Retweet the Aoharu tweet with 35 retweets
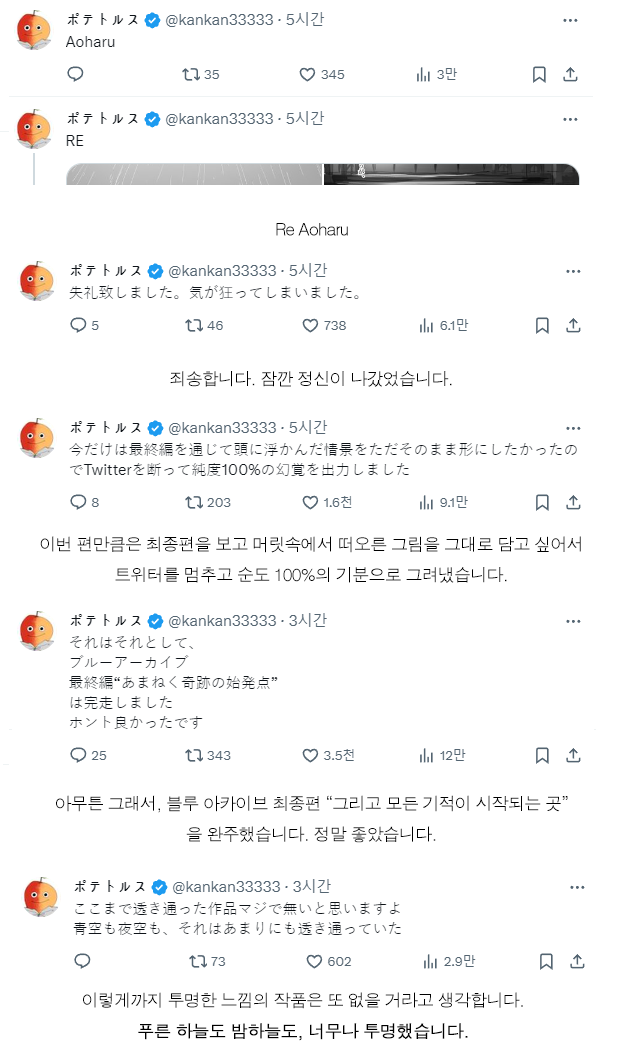Screen dimensions: 625x1061 coord(189,74)
